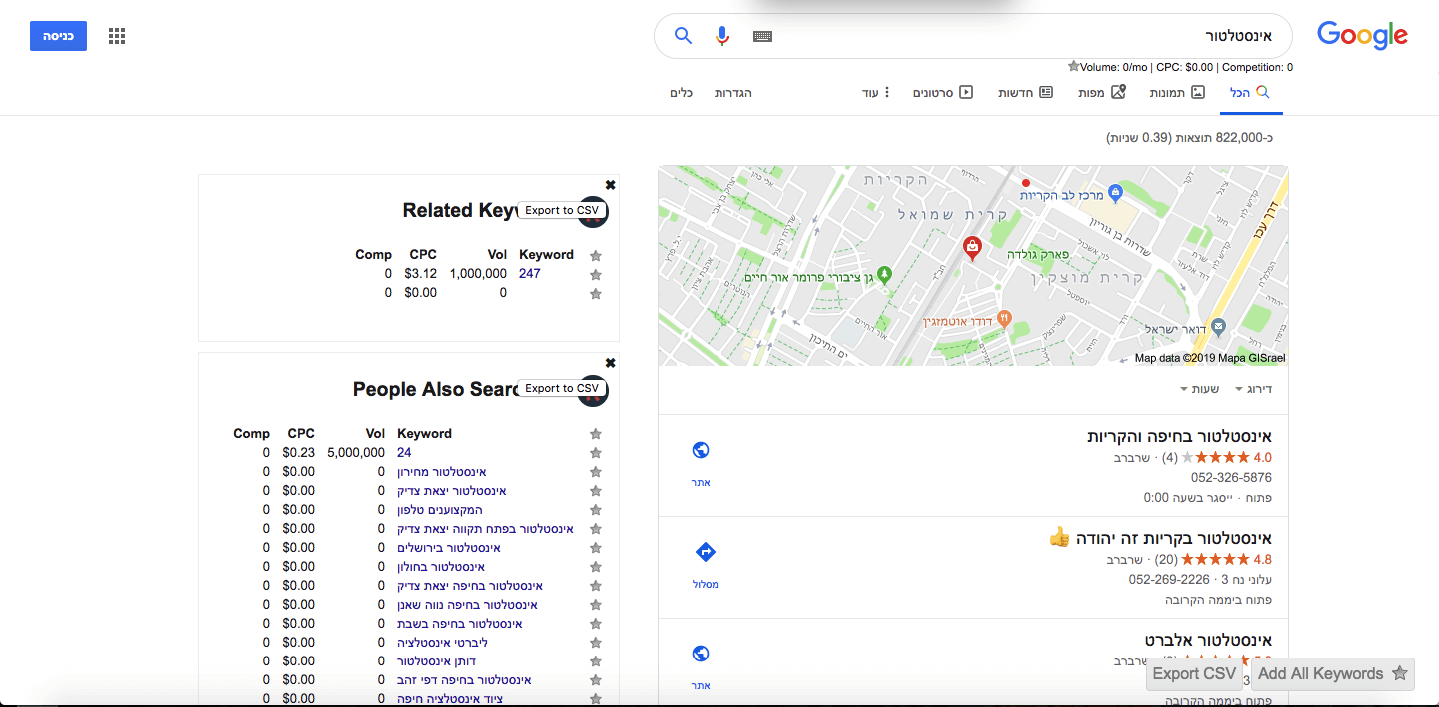Viewport: 1439px width, 707px height.
Task: Open the אינסטלטור בחיפה והקריות listing title
Action: point(1180,437)
